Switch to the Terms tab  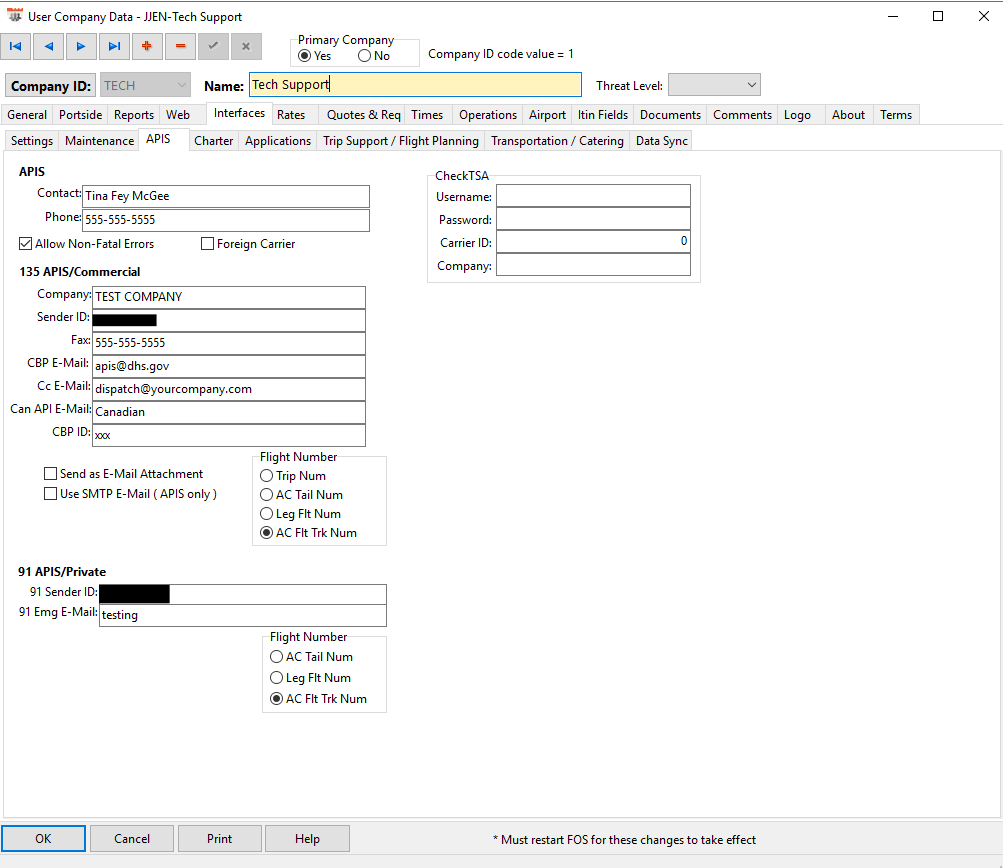click(x=896, y=114)
